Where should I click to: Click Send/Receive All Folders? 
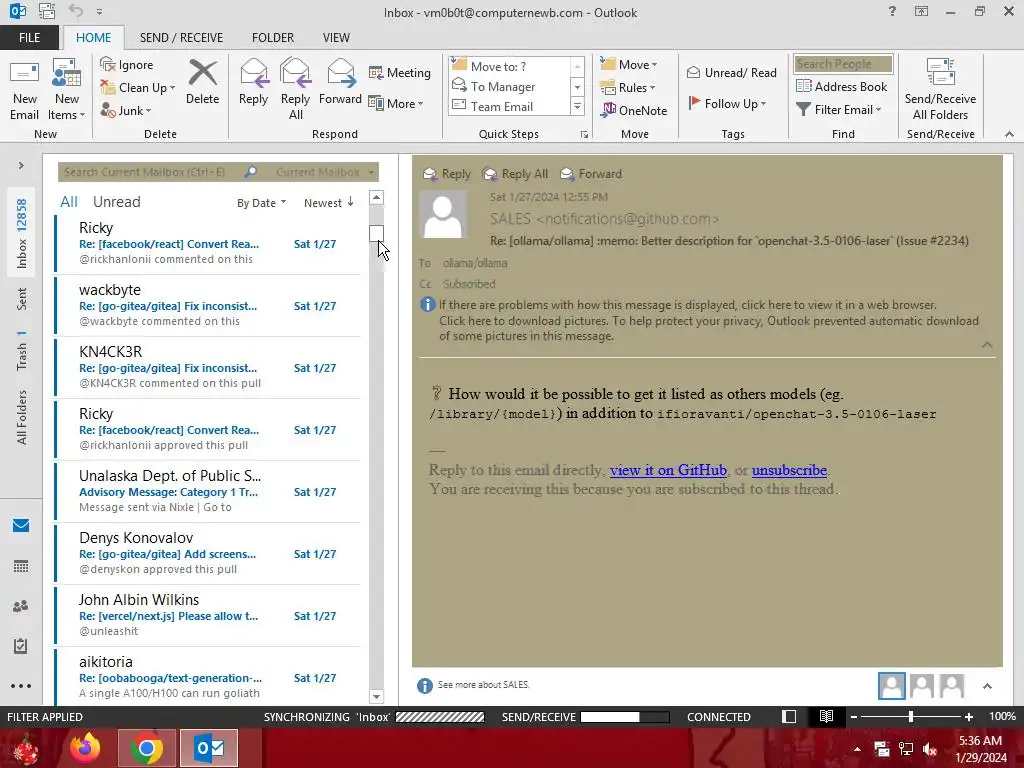pyautogui.click(x=940, y=90)
